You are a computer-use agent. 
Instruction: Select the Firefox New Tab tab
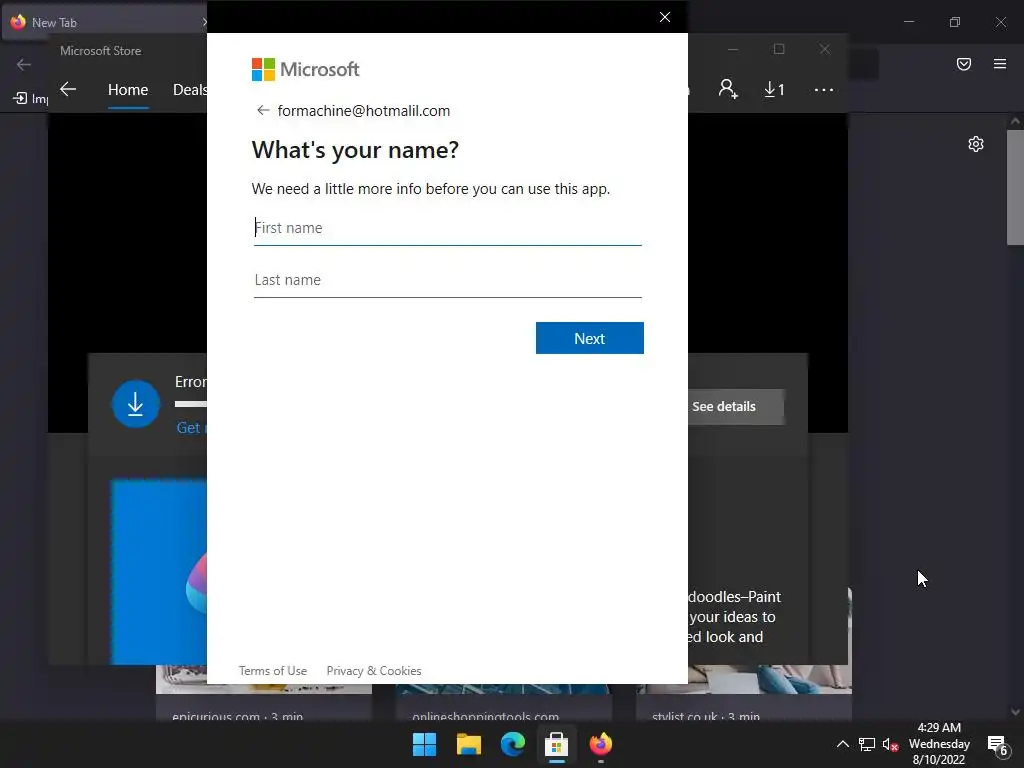[104, 22]
